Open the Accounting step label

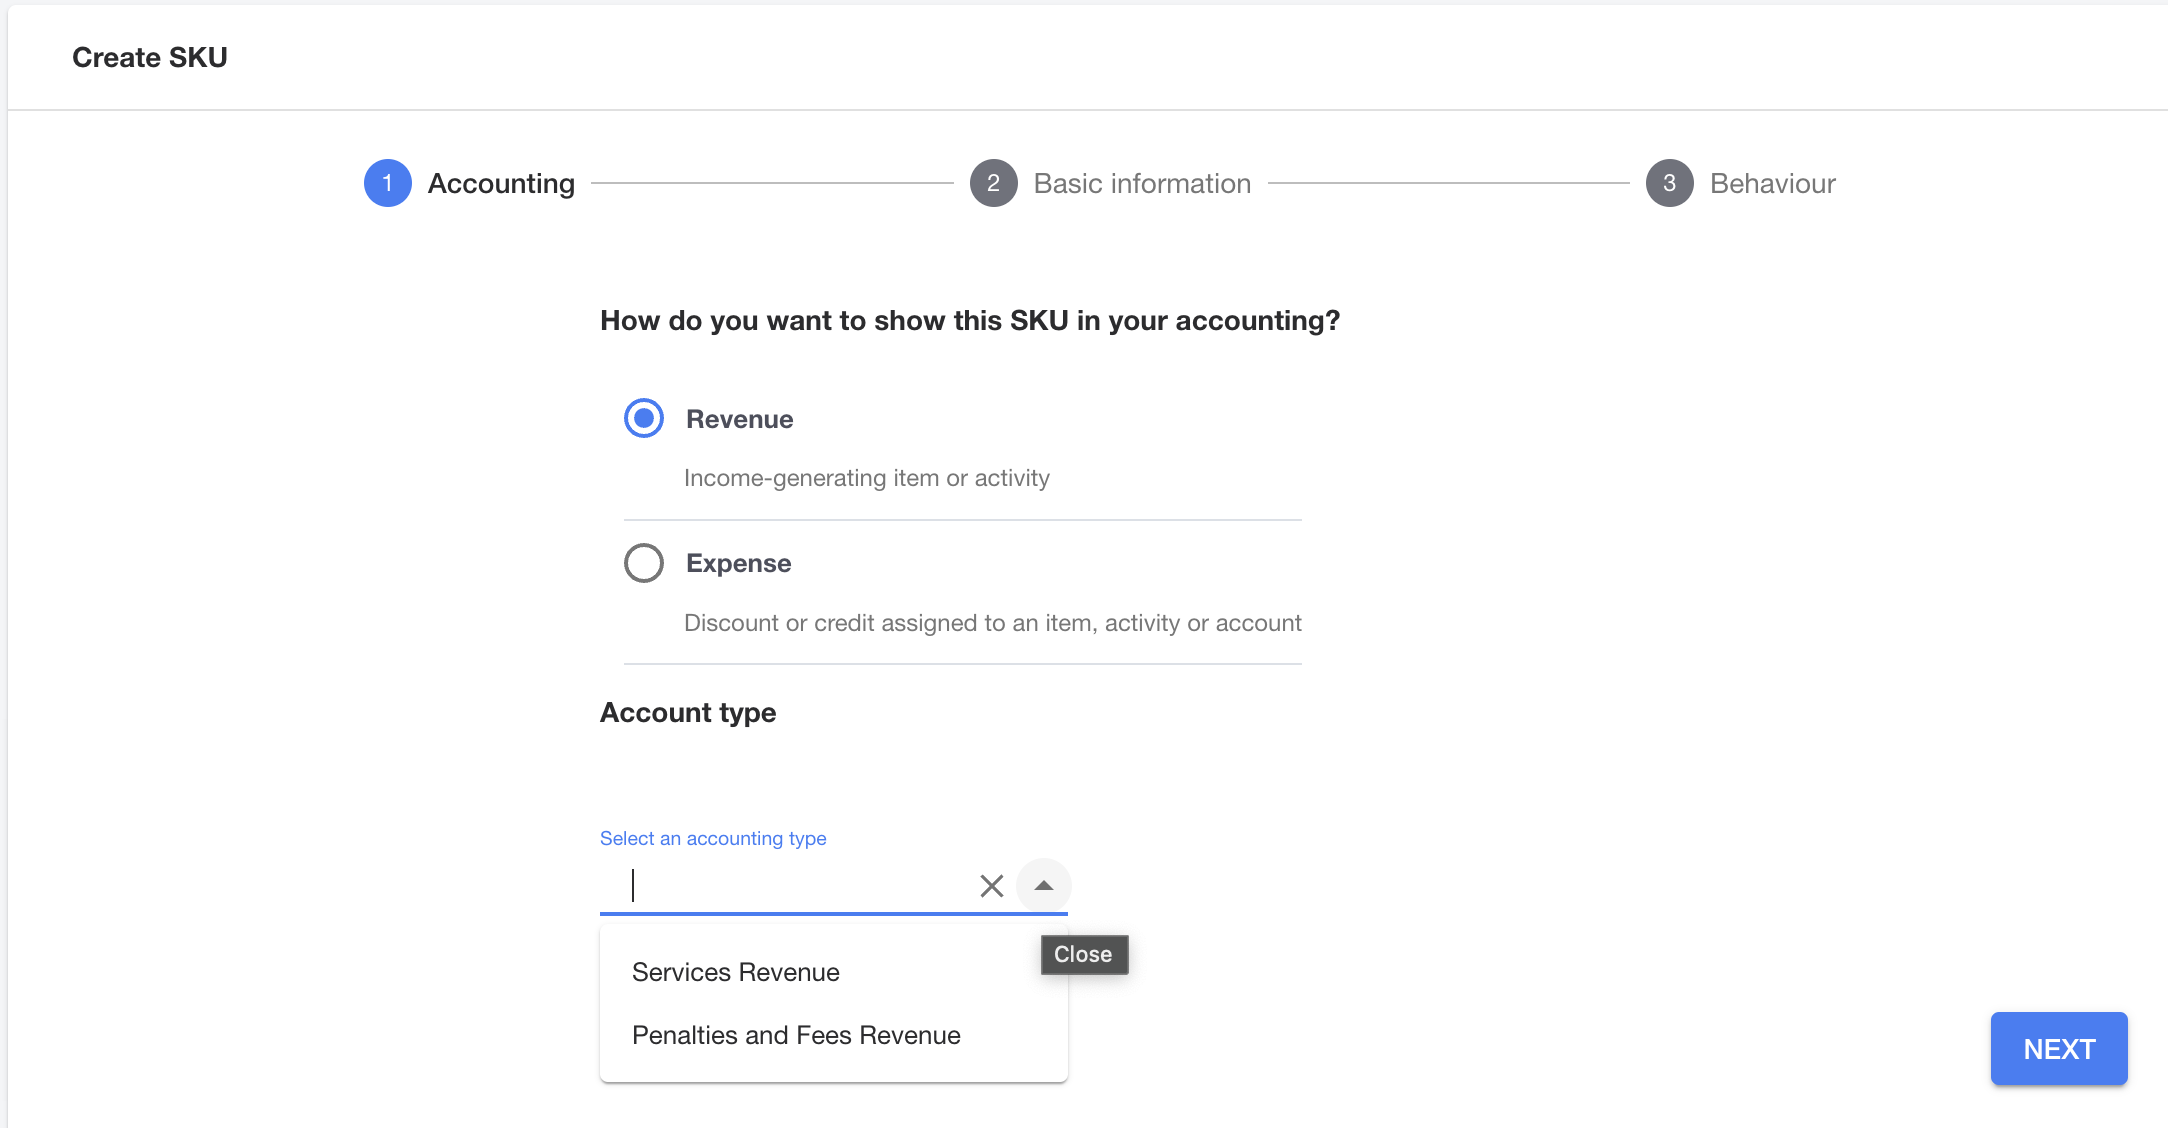(501, 184)
